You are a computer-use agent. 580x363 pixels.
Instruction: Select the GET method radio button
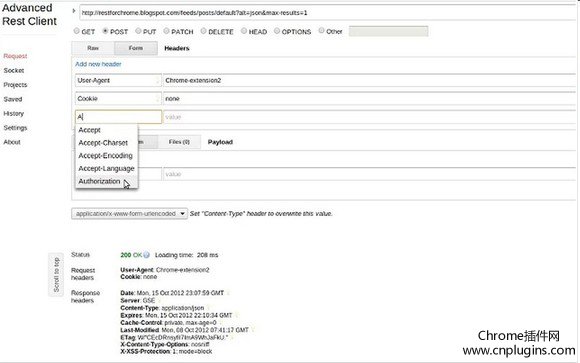click(77, 31)
